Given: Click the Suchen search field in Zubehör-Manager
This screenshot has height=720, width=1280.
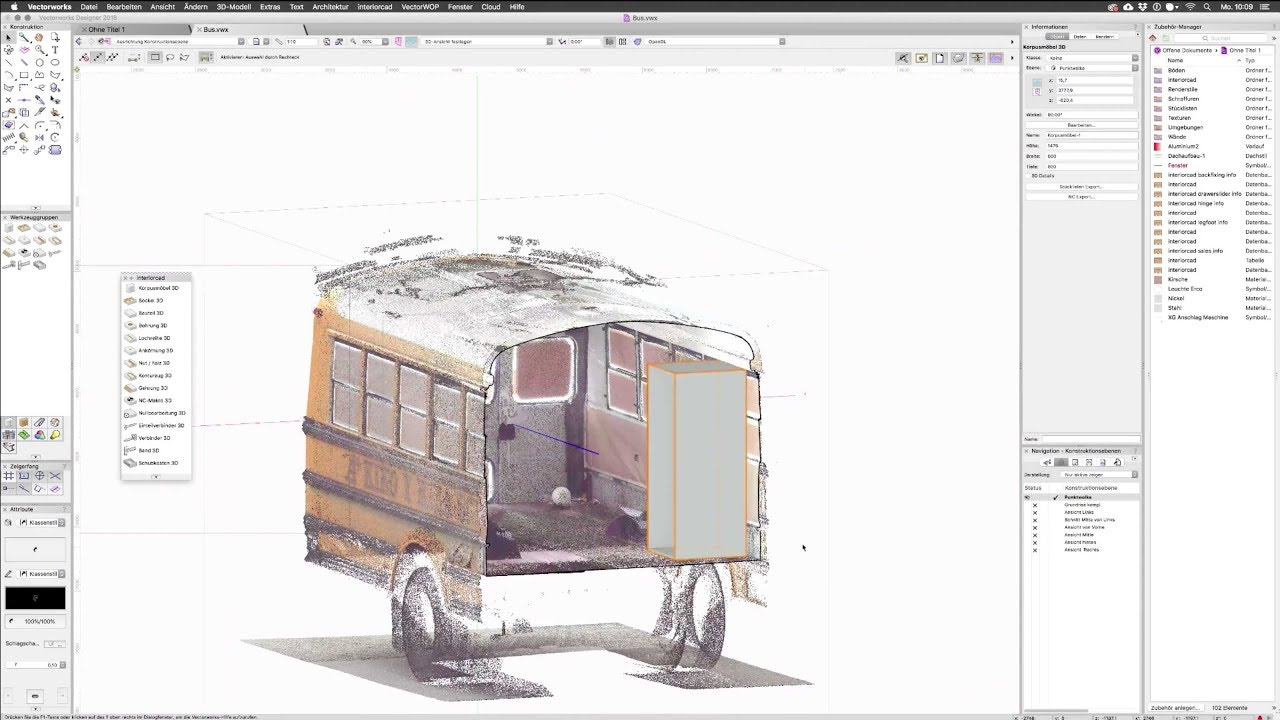Looking at the screenshot, I should pos(1221,38).
